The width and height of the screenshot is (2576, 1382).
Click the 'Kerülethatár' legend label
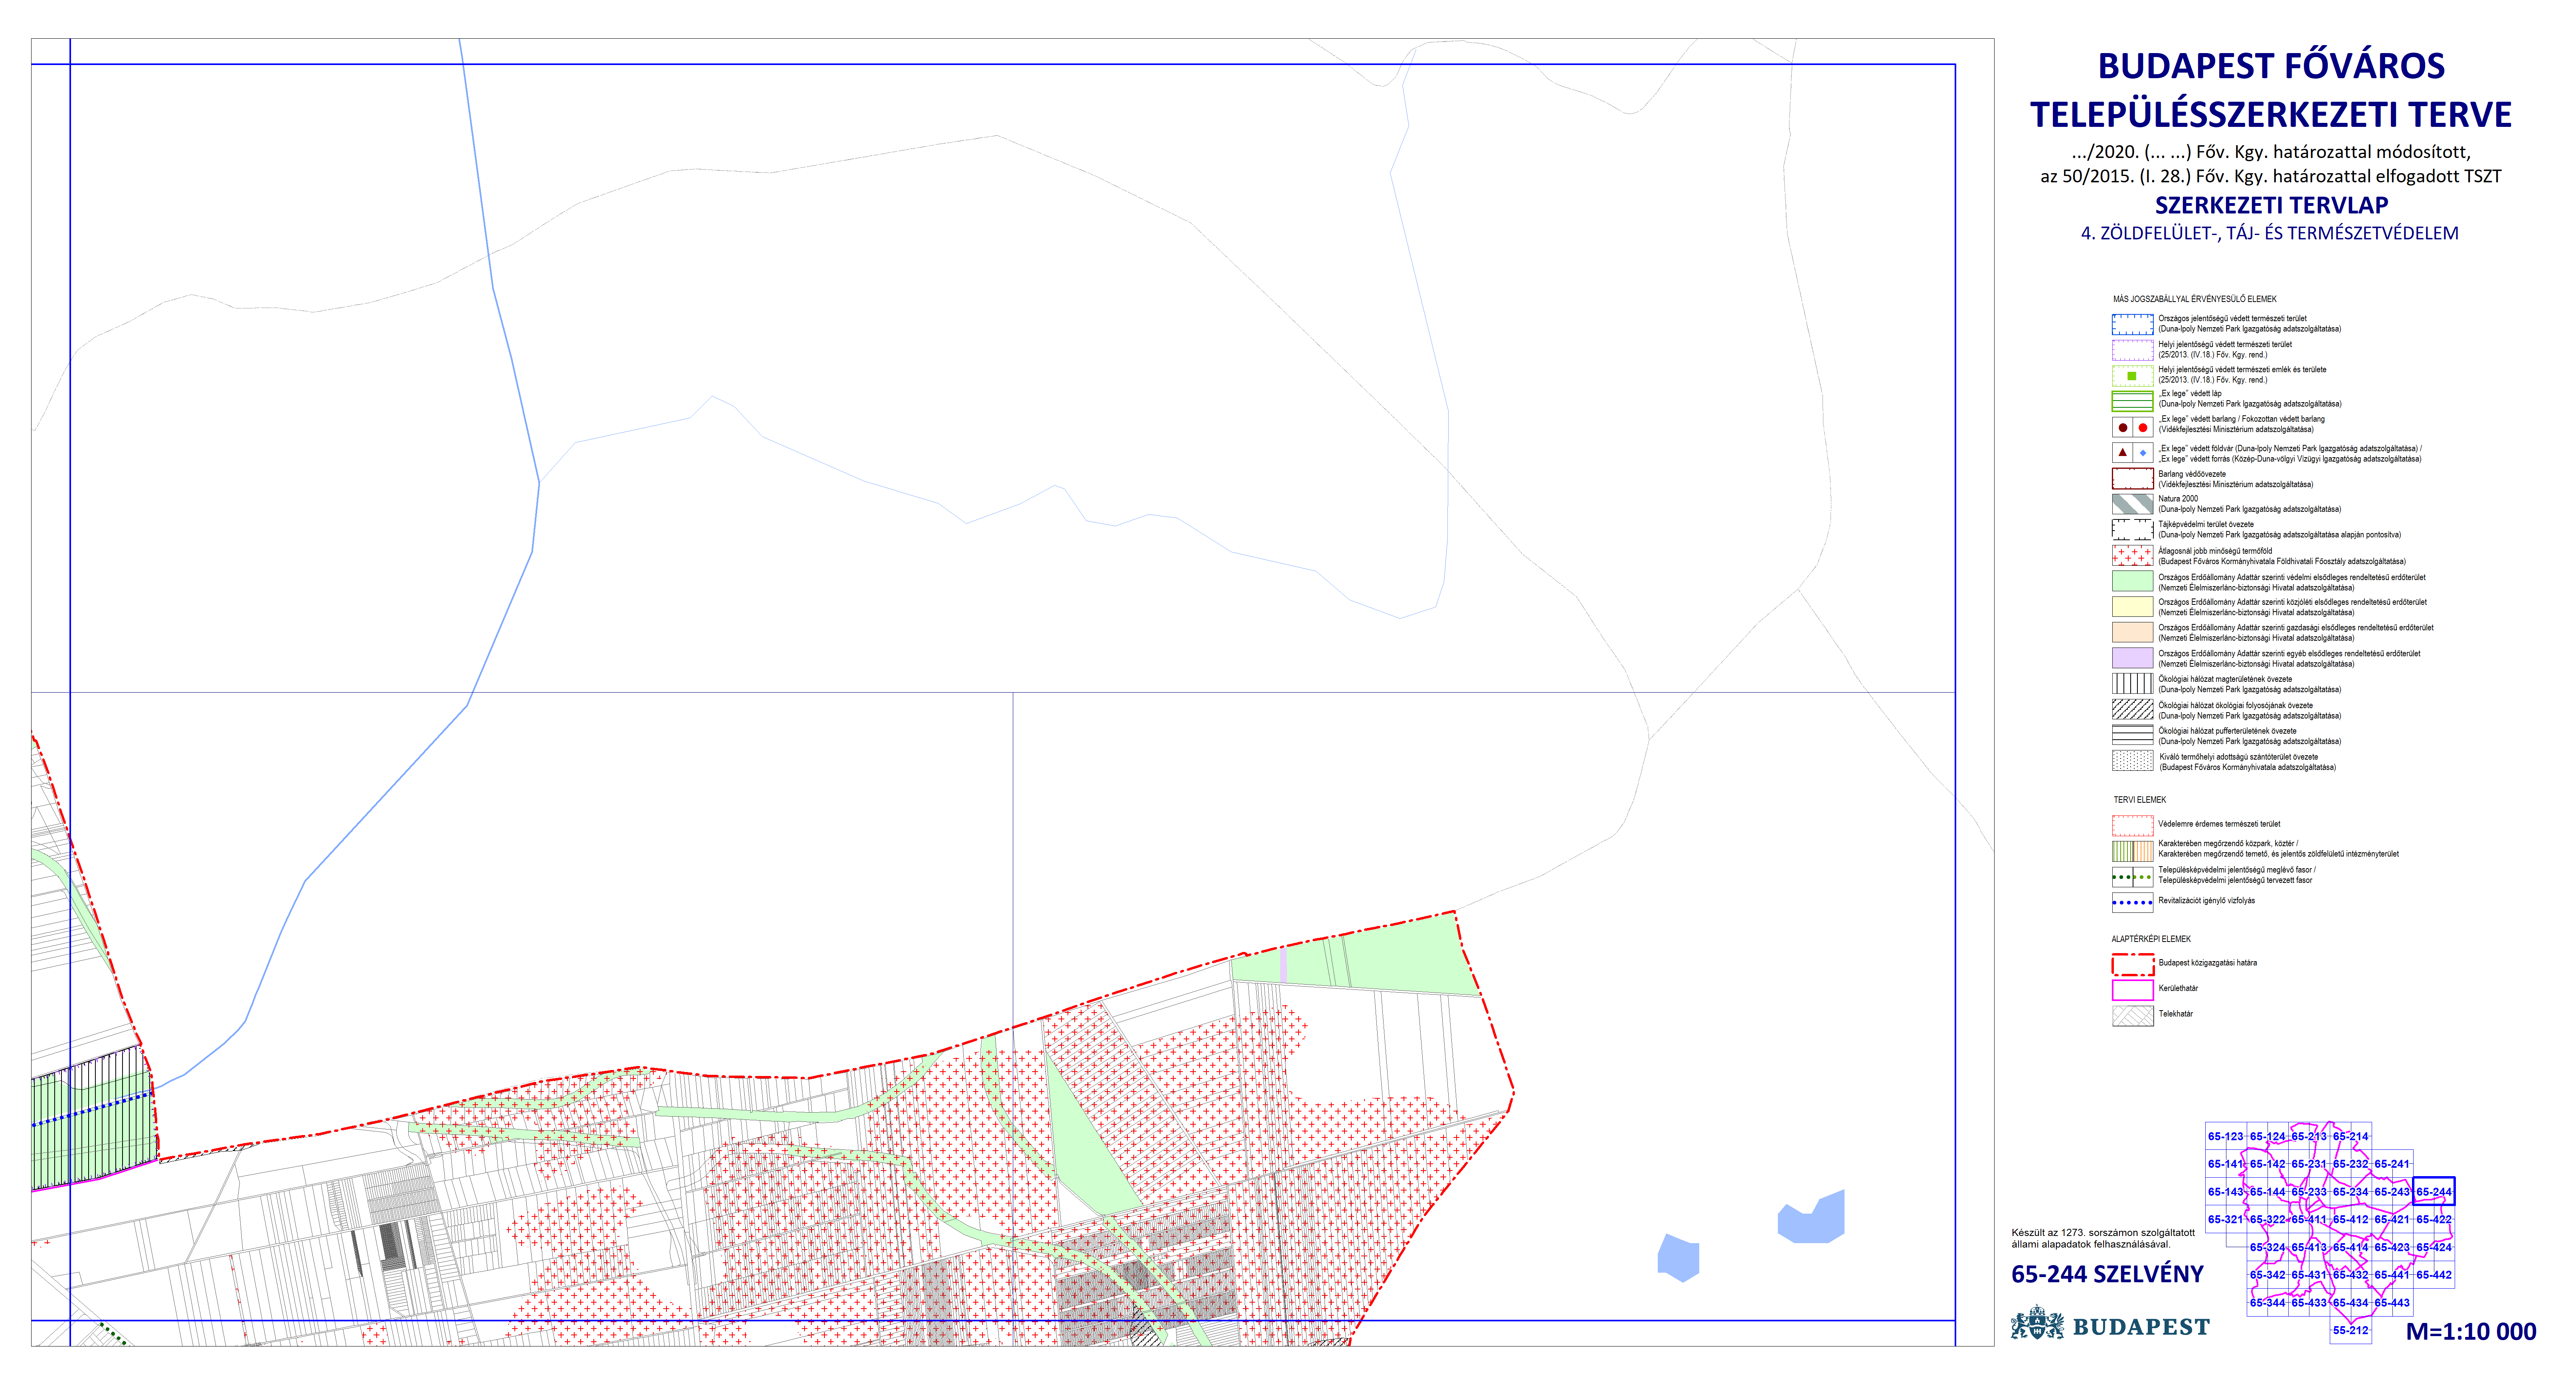click(2178, 988)
